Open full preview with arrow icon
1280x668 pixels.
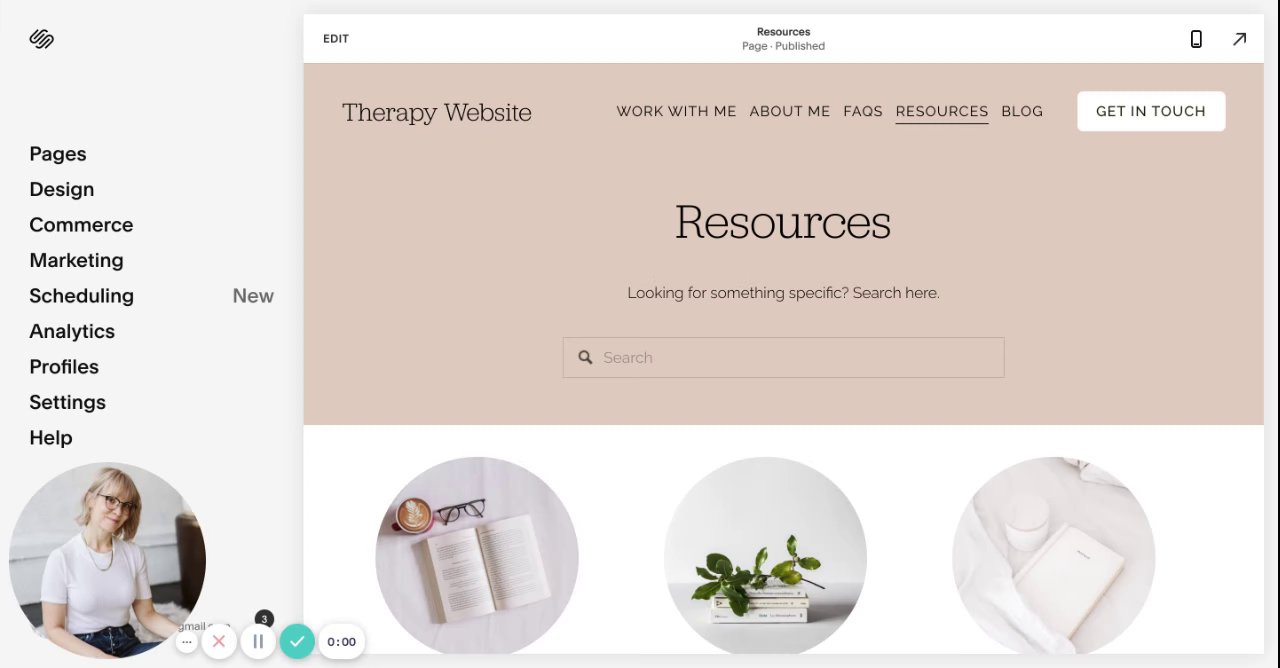click(x=1240, y=39)
